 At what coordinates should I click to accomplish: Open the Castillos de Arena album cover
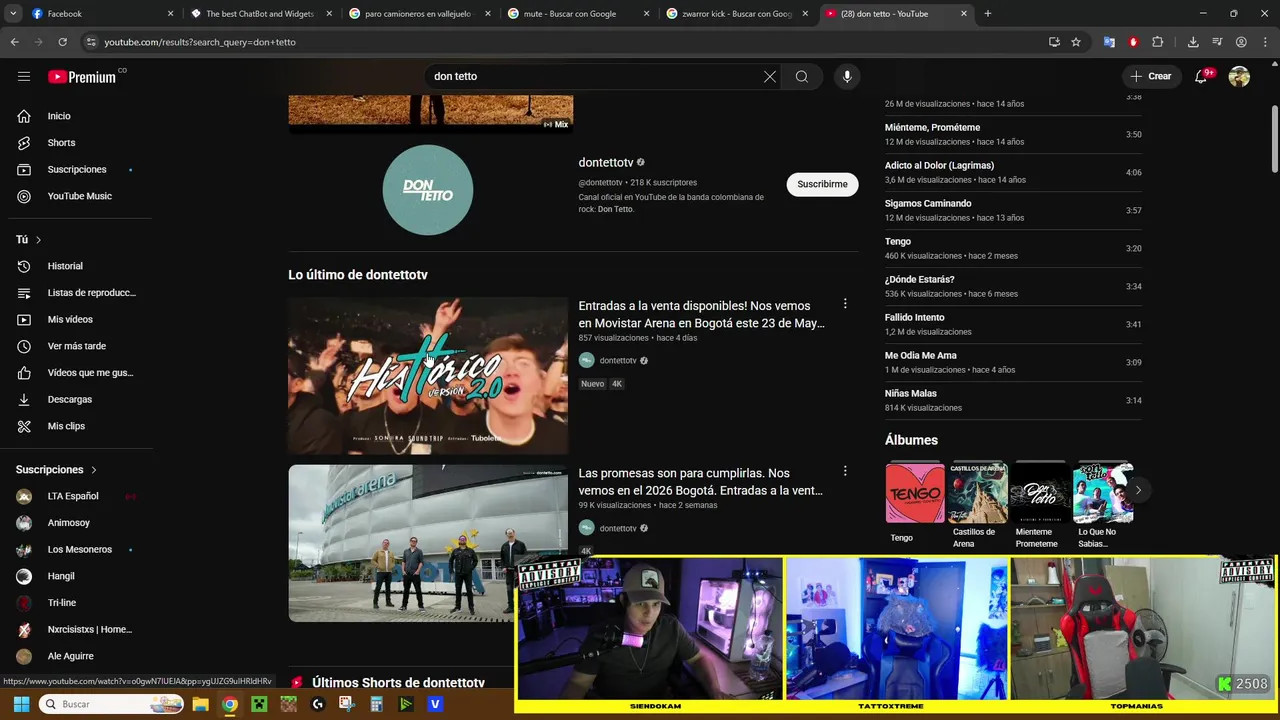pos(977,492)
